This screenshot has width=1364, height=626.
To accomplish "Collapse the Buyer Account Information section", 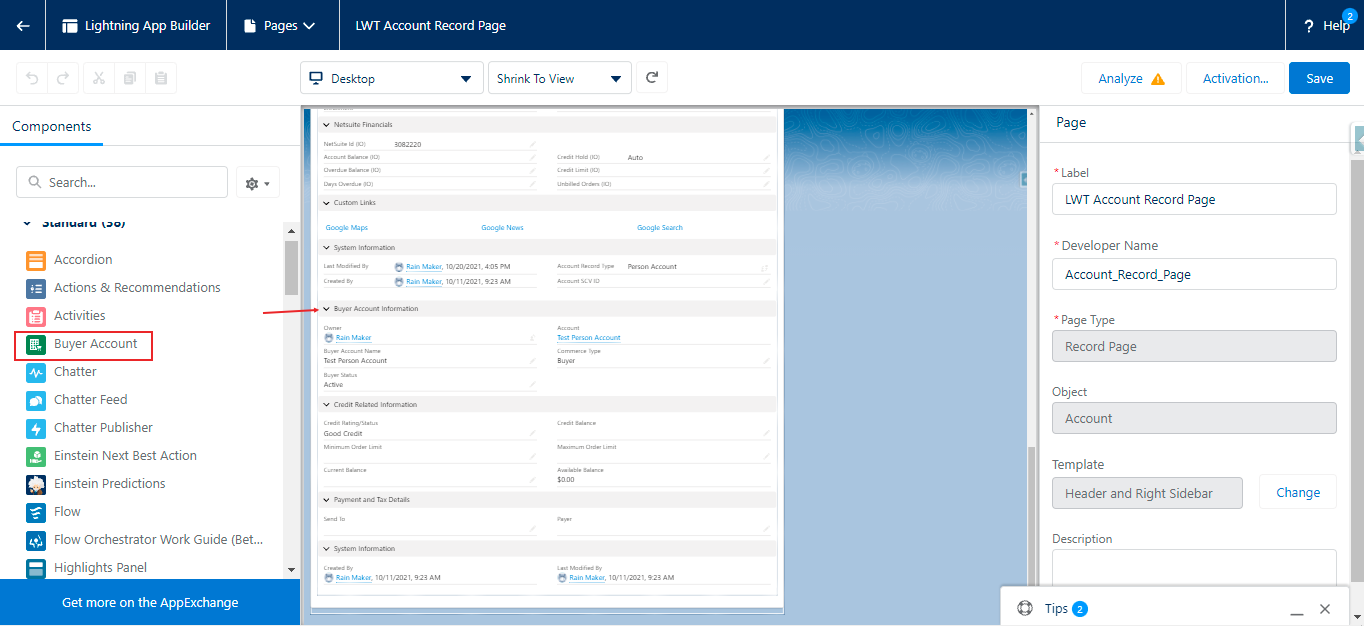I will coord(325,309).
